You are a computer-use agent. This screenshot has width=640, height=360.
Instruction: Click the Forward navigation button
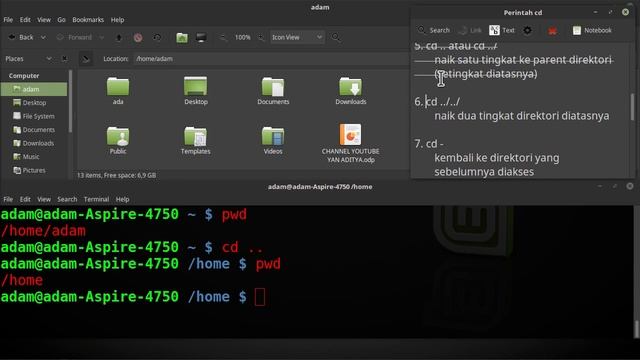tap(74, 38)
